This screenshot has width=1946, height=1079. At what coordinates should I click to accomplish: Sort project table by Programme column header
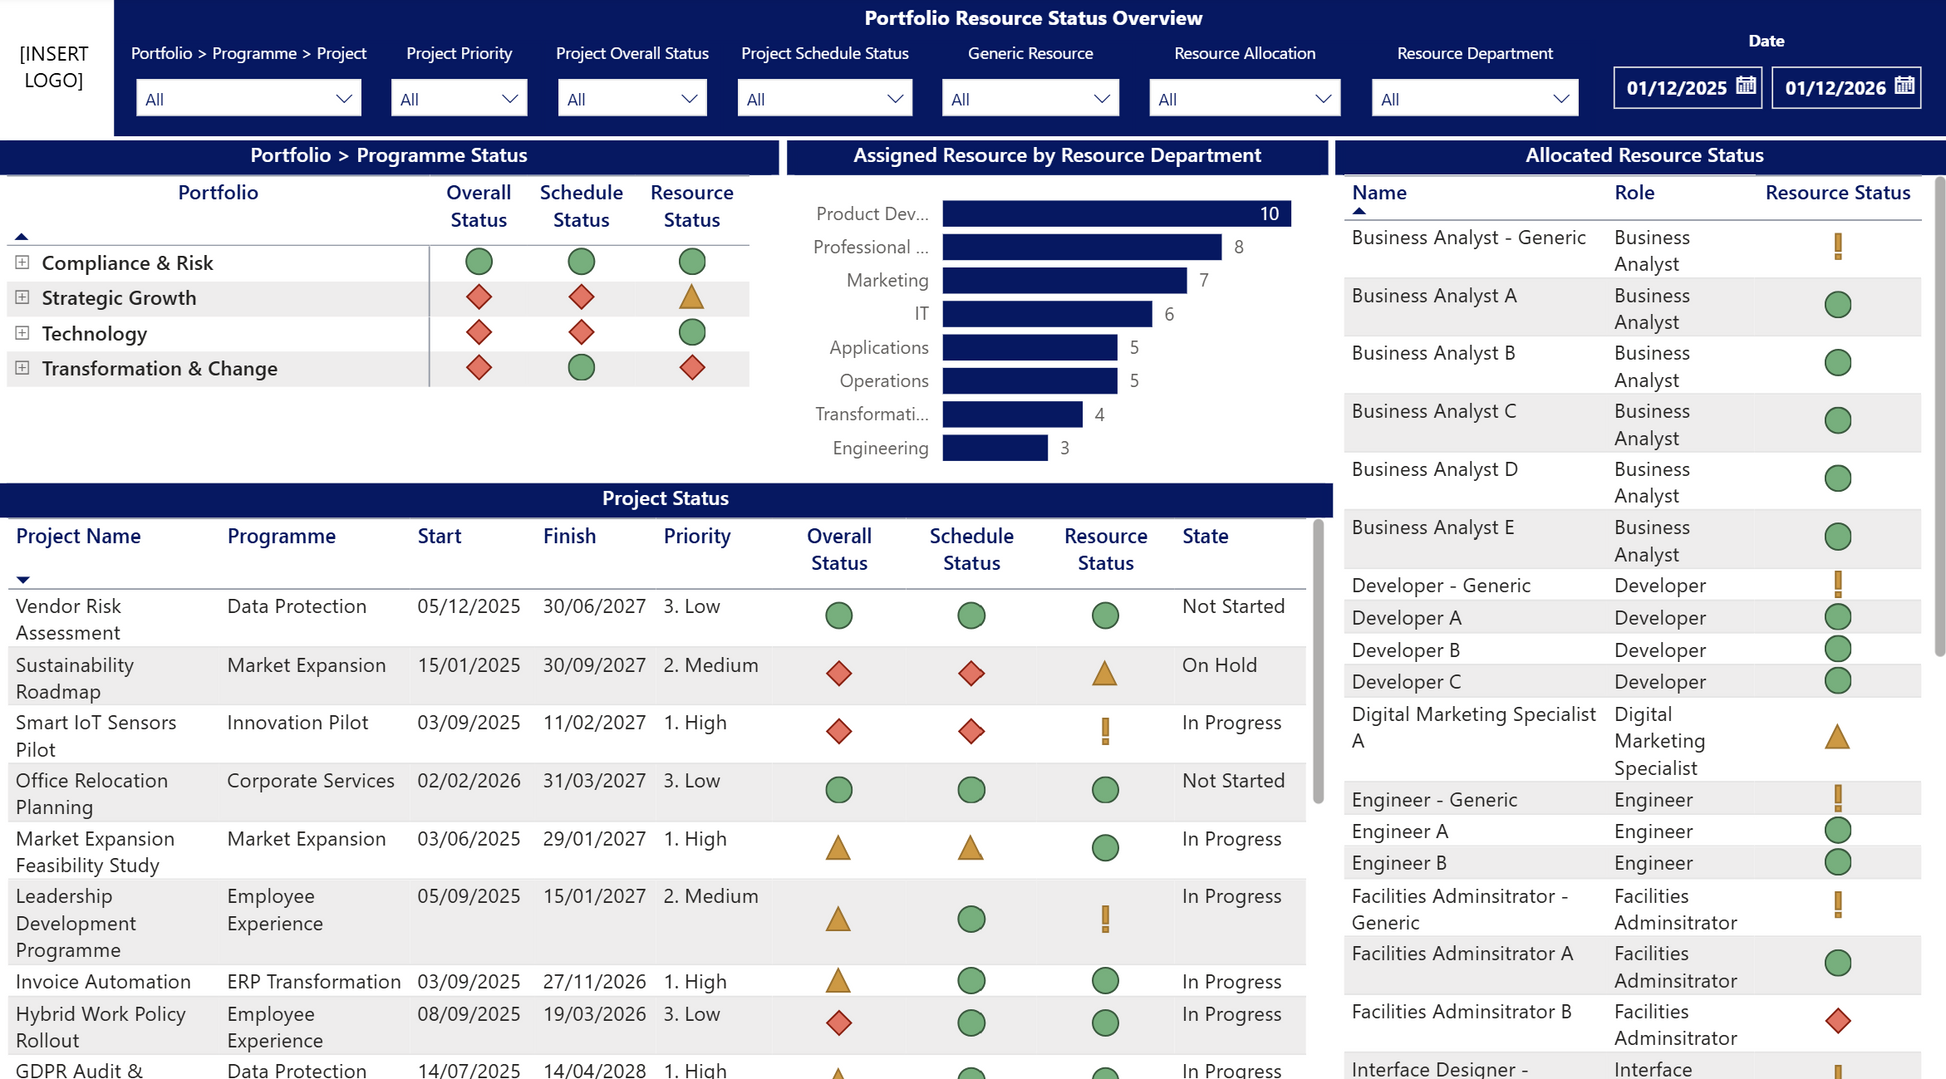click(x=281, y=536)
